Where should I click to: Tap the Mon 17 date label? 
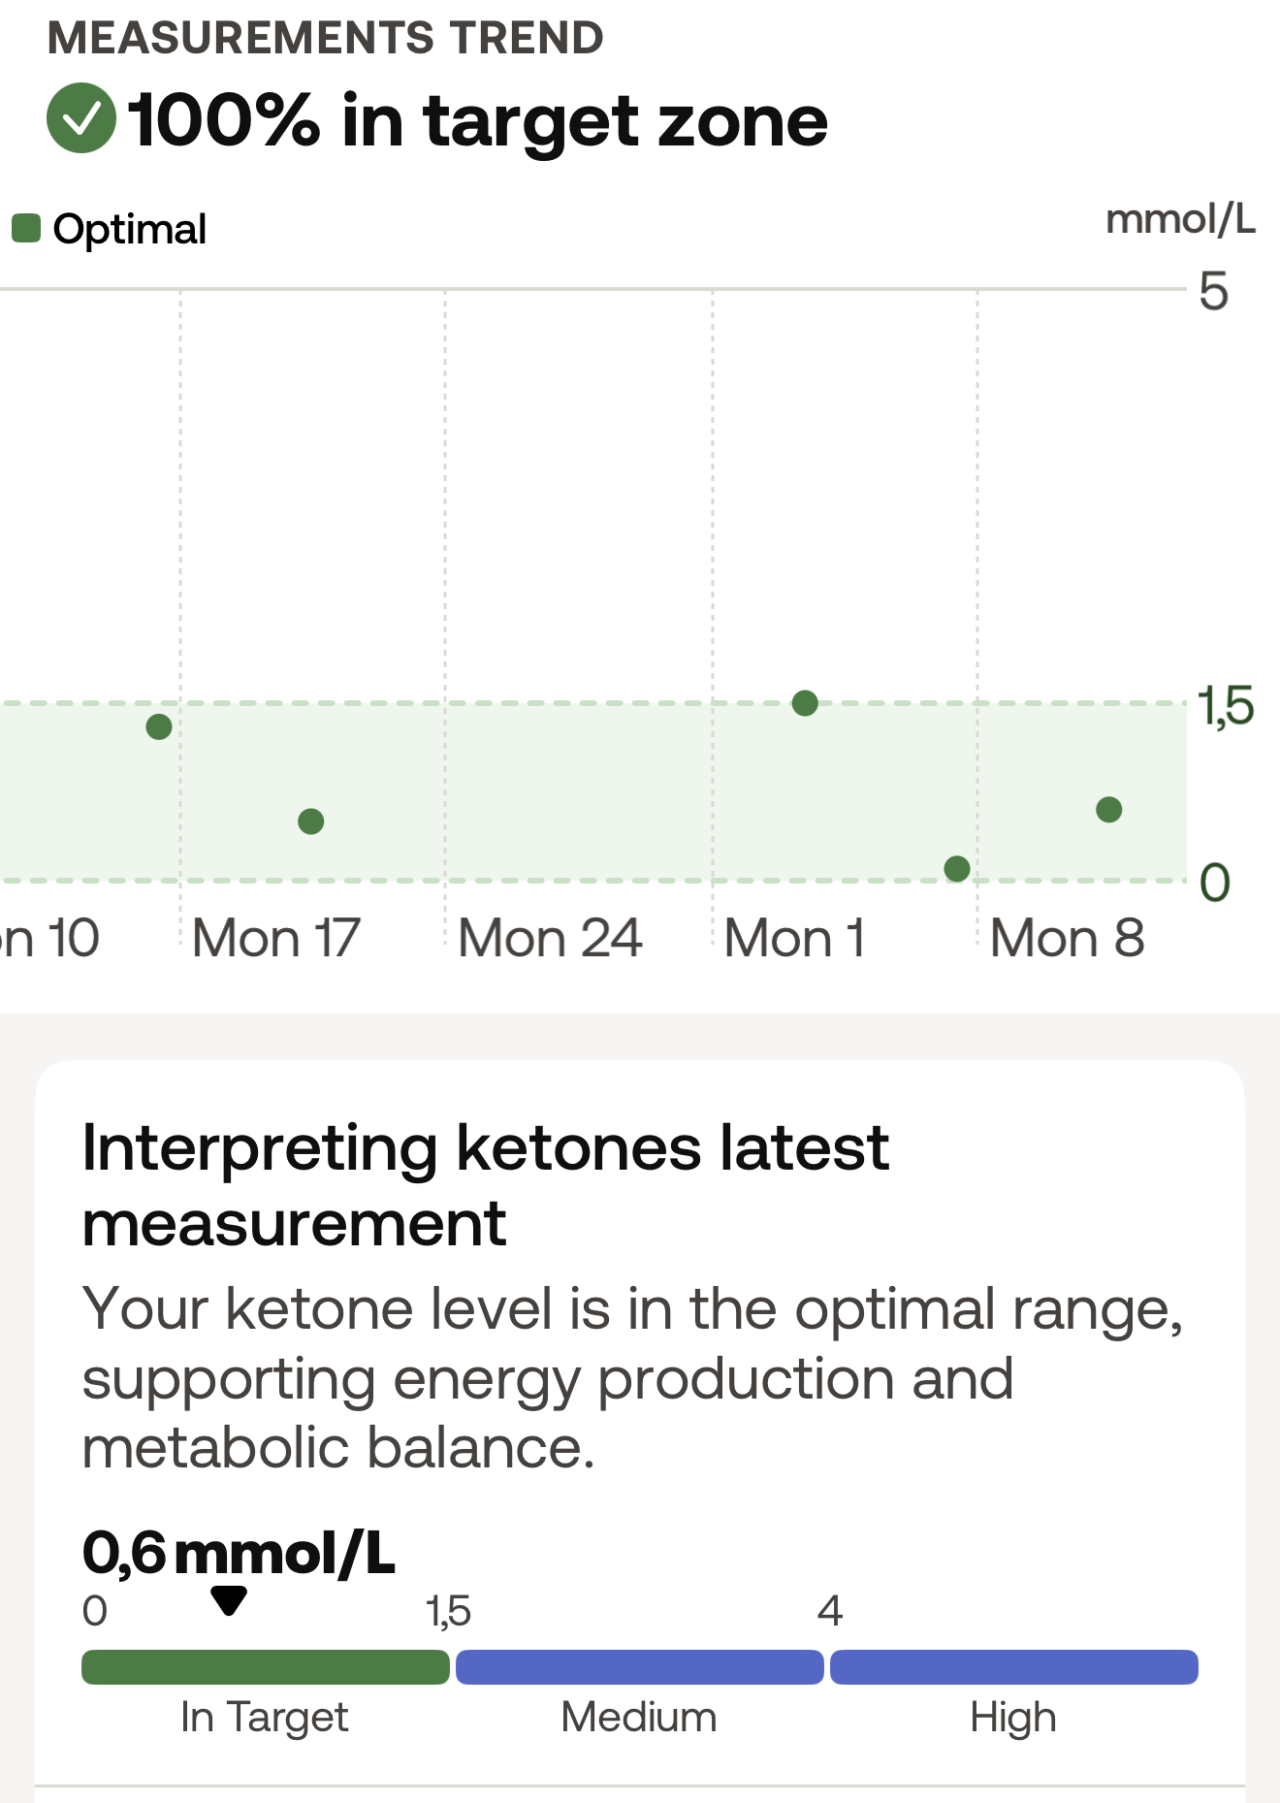276,938
